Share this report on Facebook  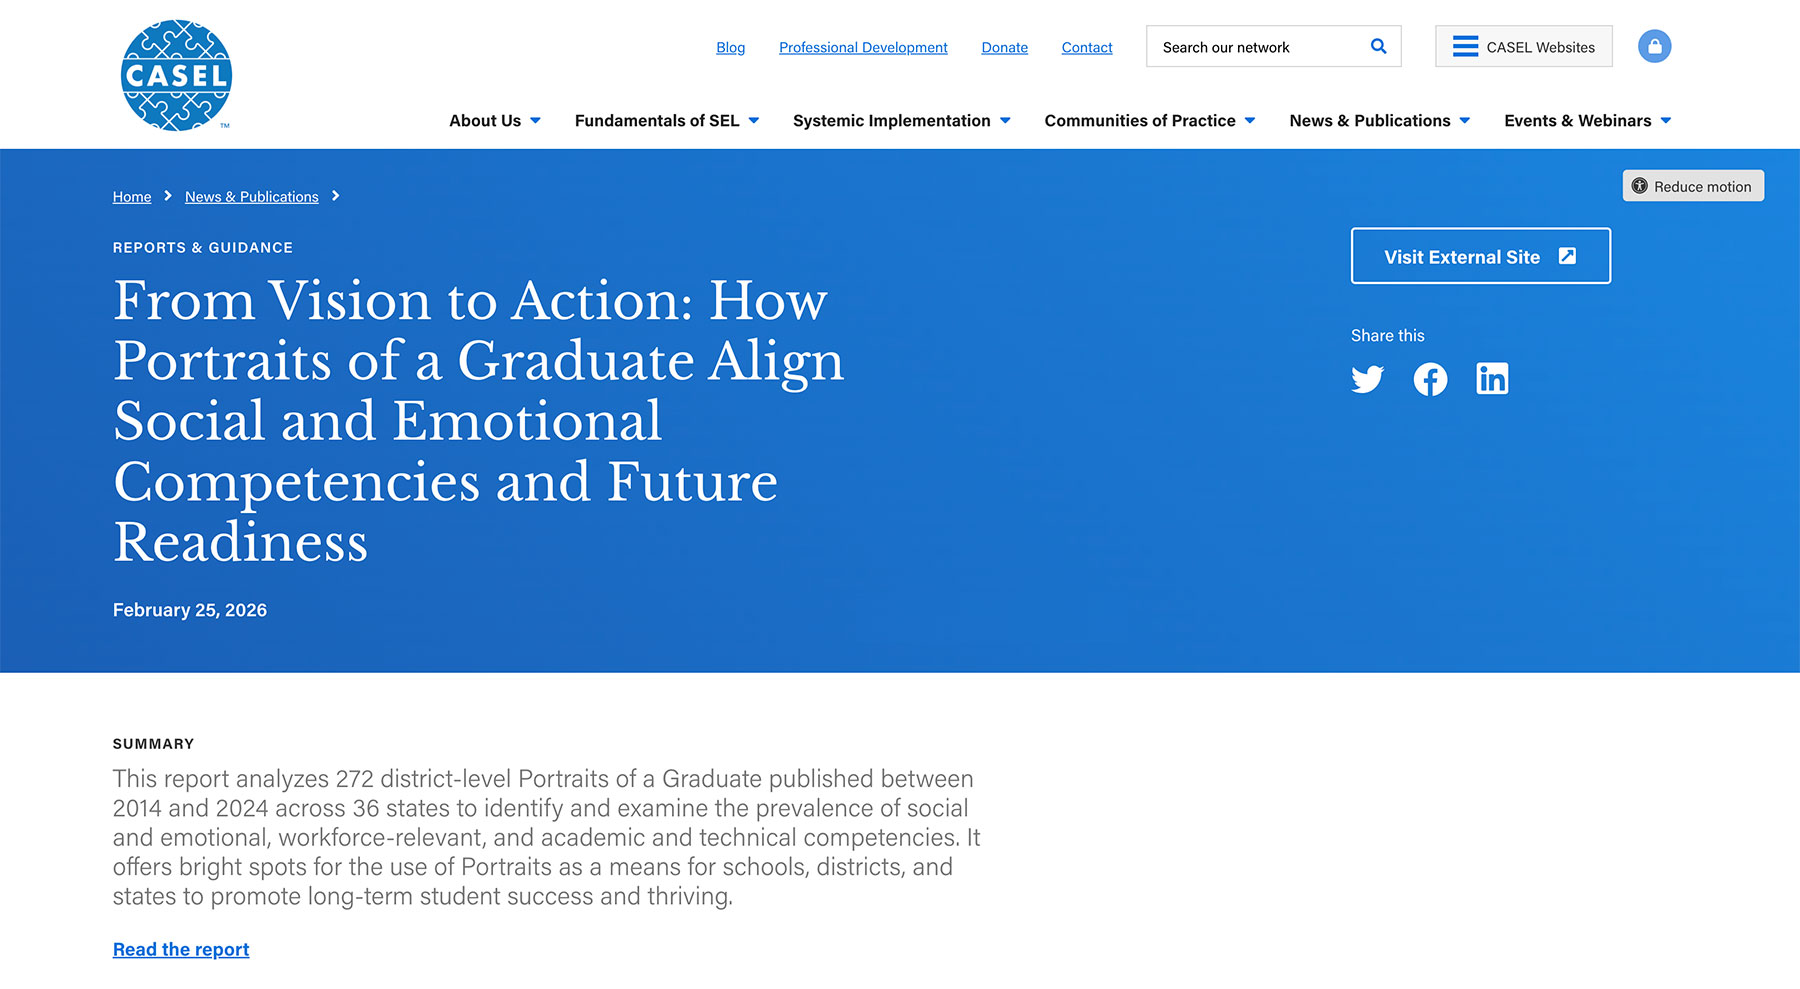point(1430,379)
